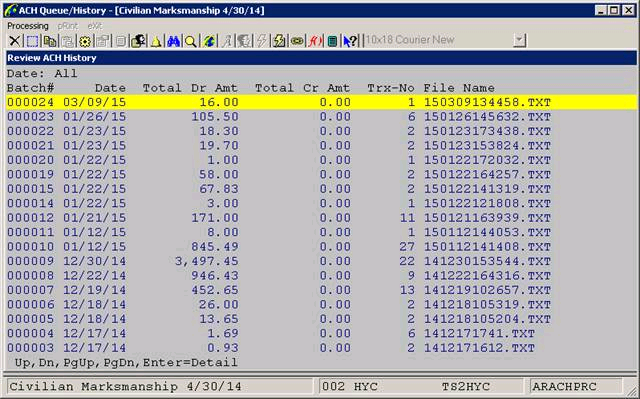The image size is (640, 399).
Task: Open the yellow gear settings icon
Action: (x=85, y=41)
